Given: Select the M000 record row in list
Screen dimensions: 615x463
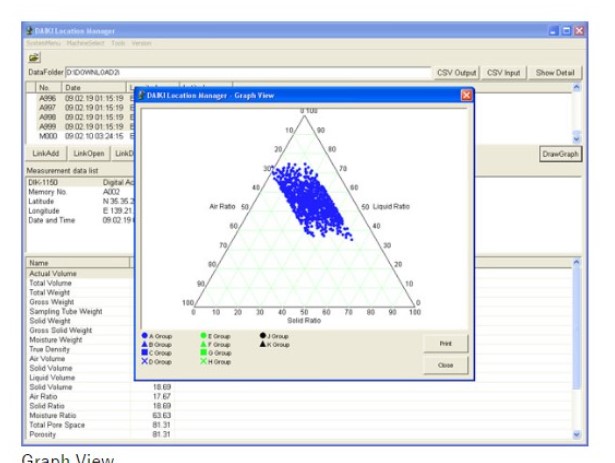Looking at the screenshot, I should coord(80,136).
